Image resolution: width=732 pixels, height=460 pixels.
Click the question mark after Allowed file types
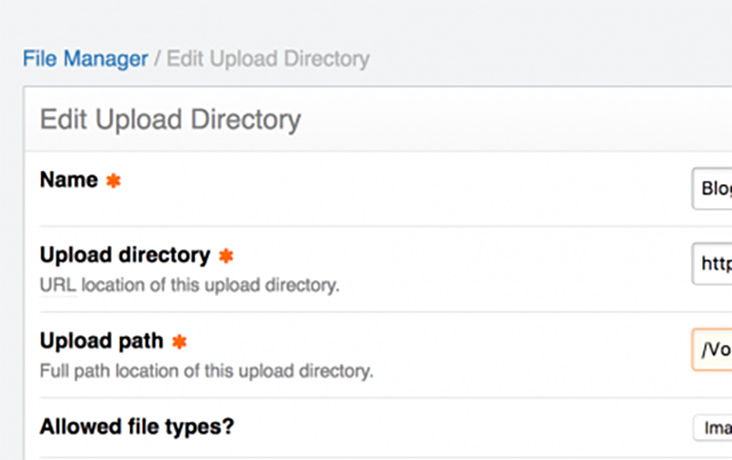228,427
